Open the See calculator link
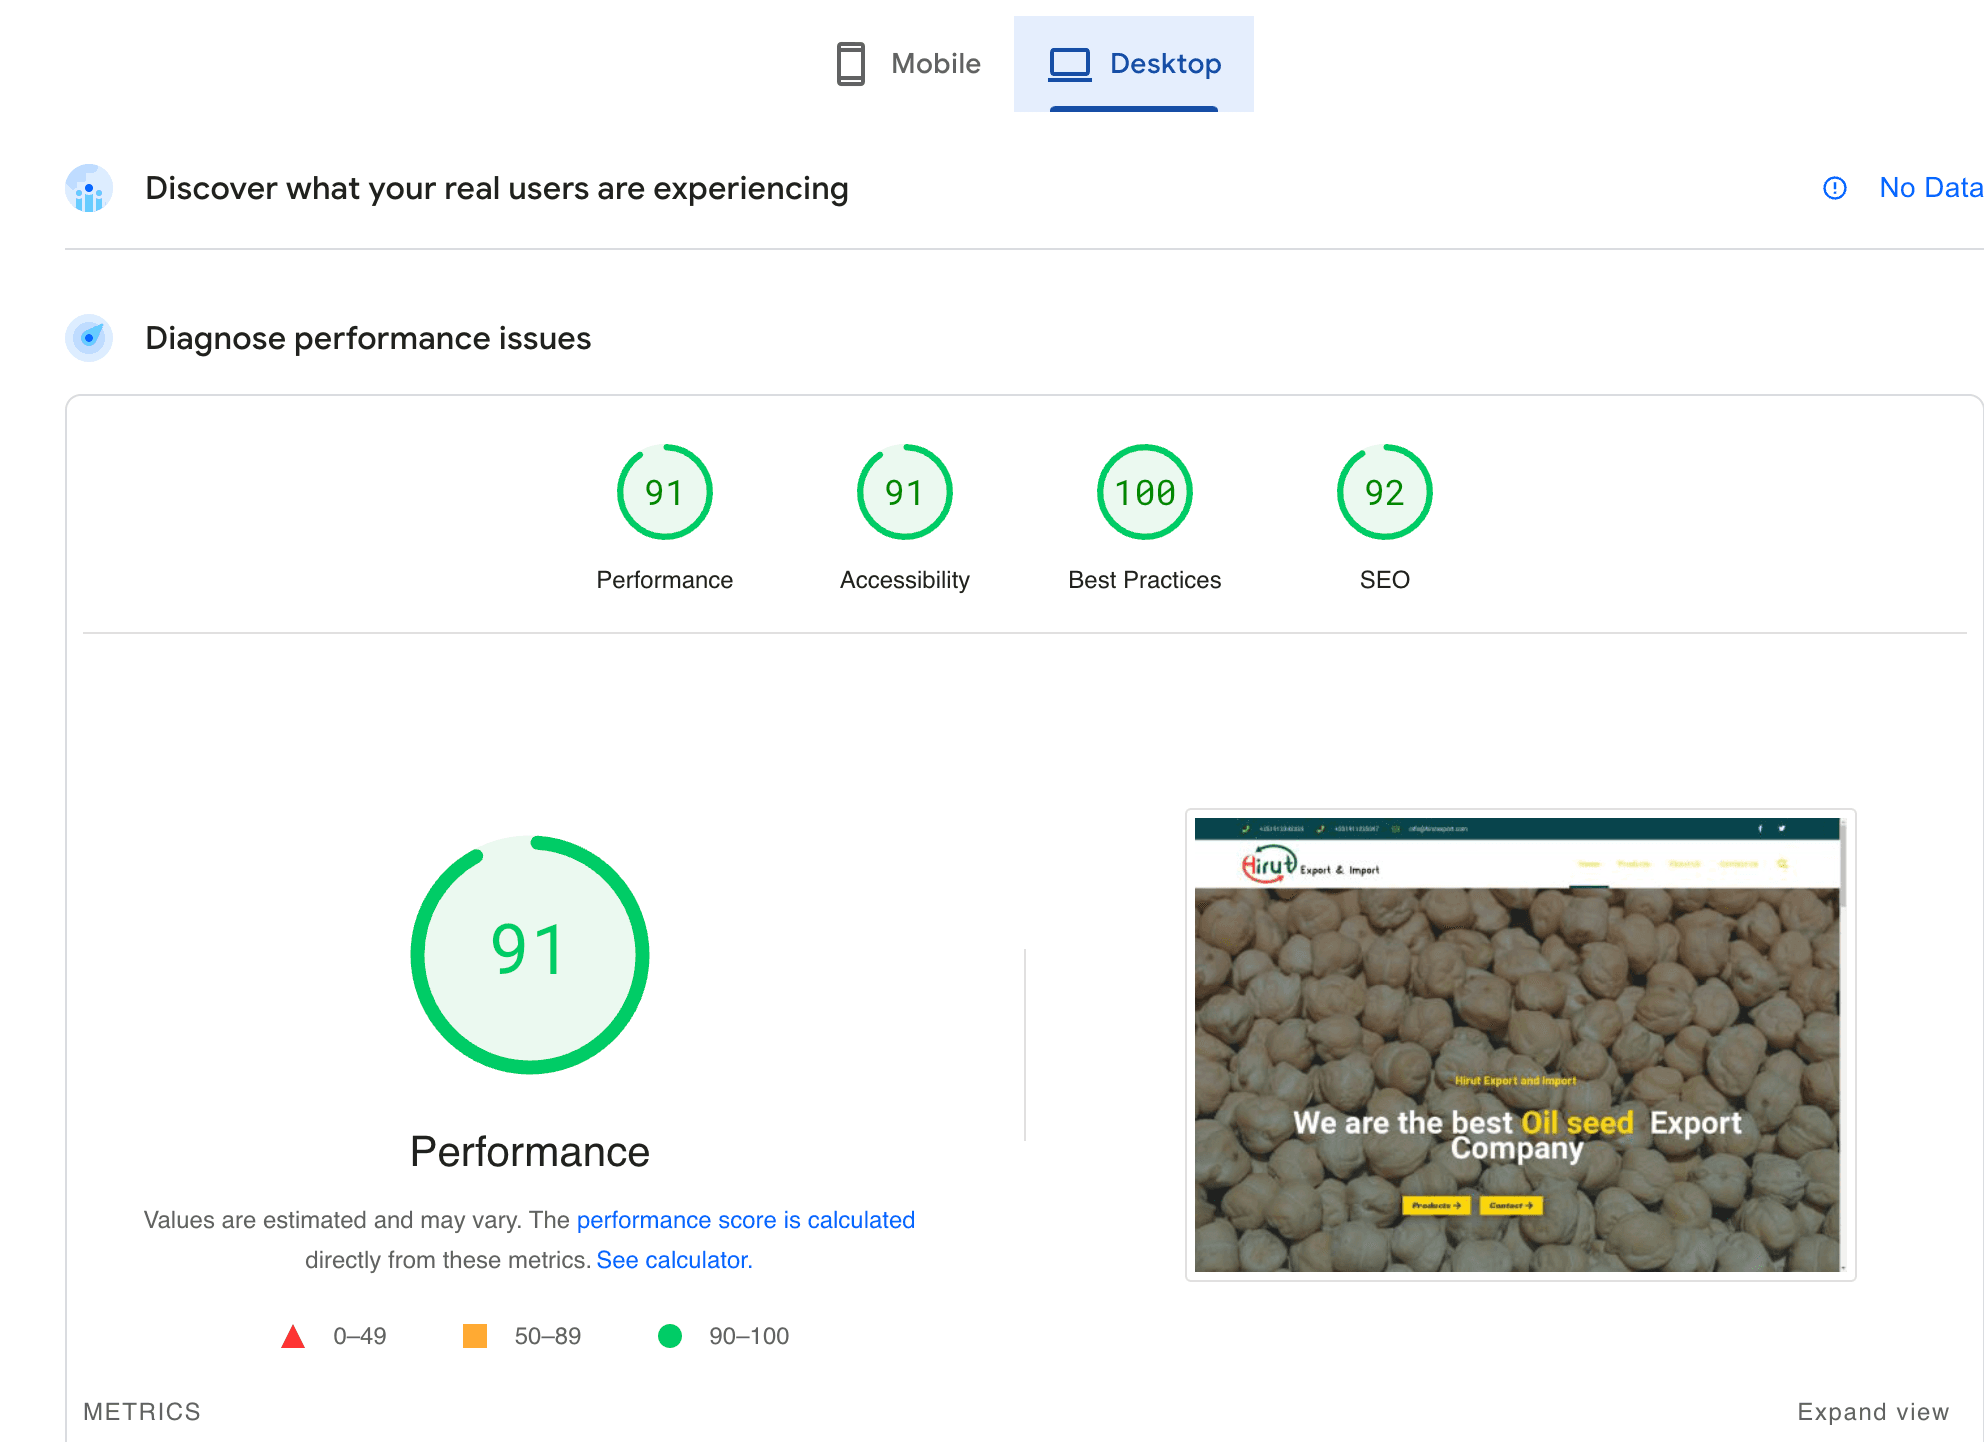The height and width of the screenshot is (1442, 1984). (672, 1260)
